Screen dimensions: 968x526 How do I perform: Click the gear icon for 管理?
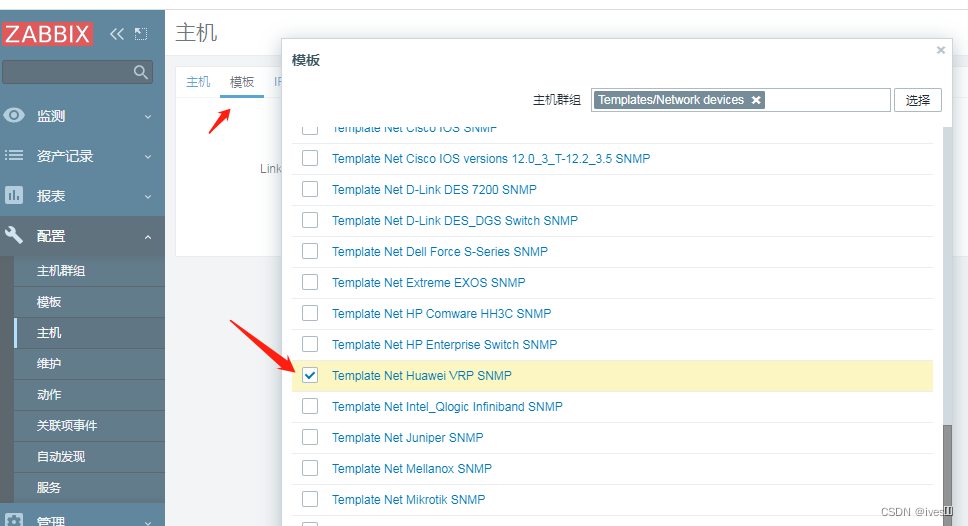pos(14,520)
